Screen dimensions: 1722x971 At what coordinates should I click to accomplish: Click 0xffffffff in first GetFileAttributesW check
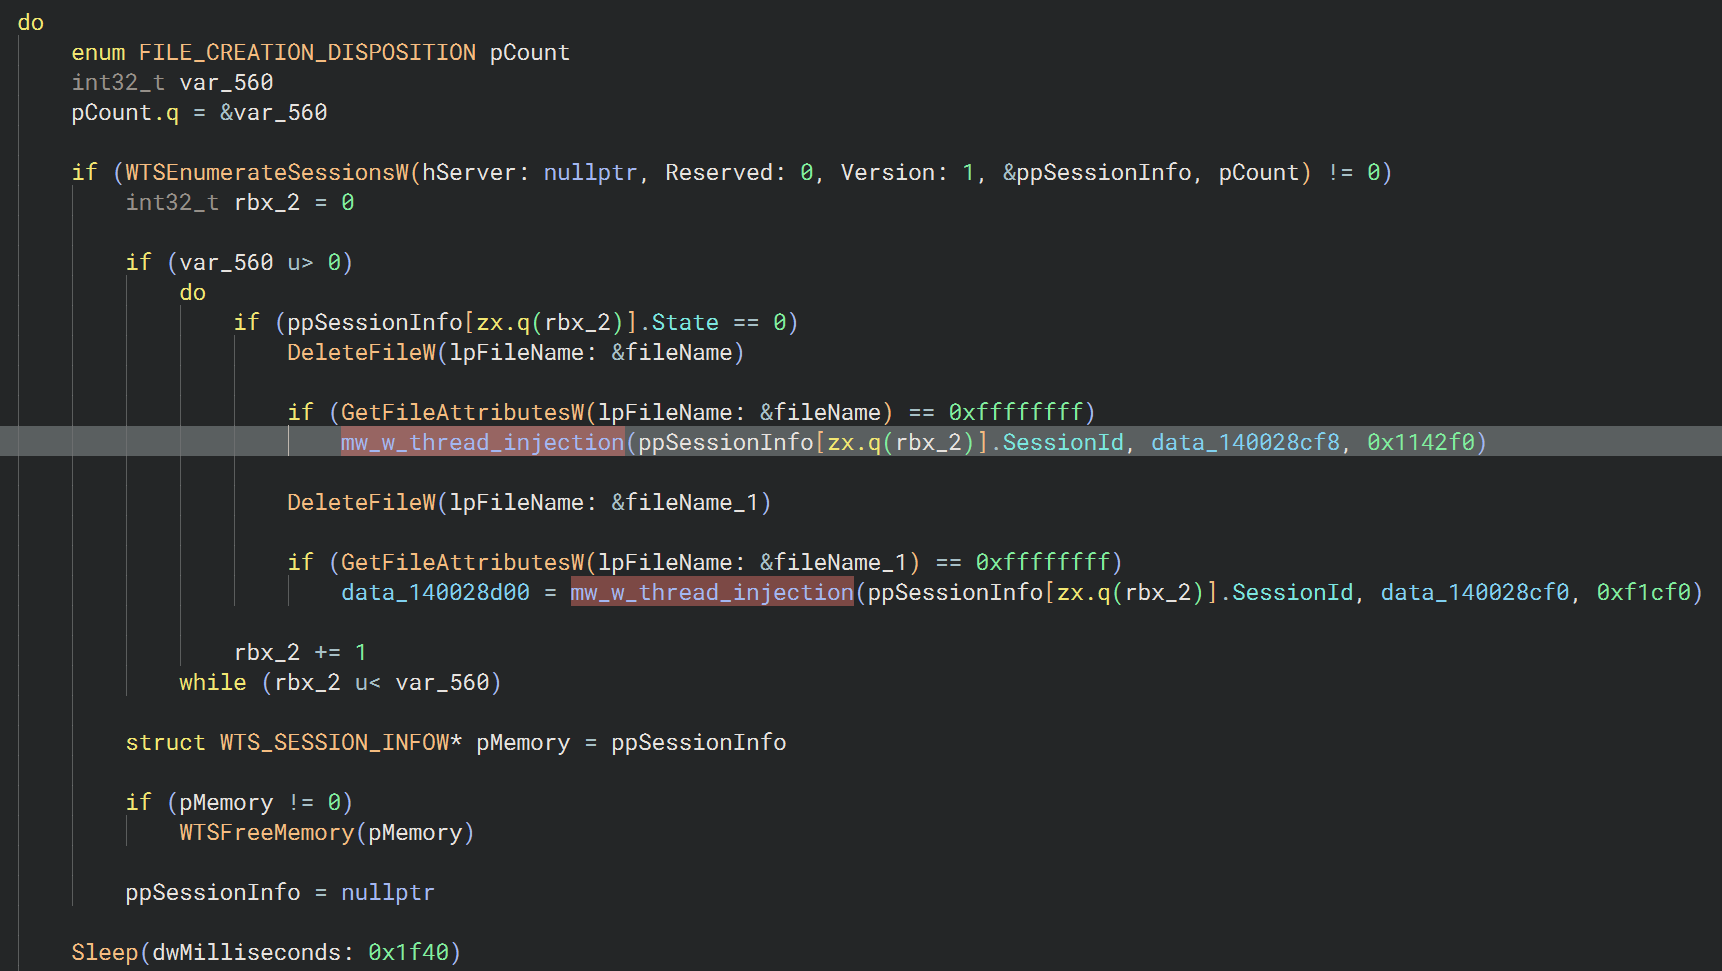click(1016, 412)
